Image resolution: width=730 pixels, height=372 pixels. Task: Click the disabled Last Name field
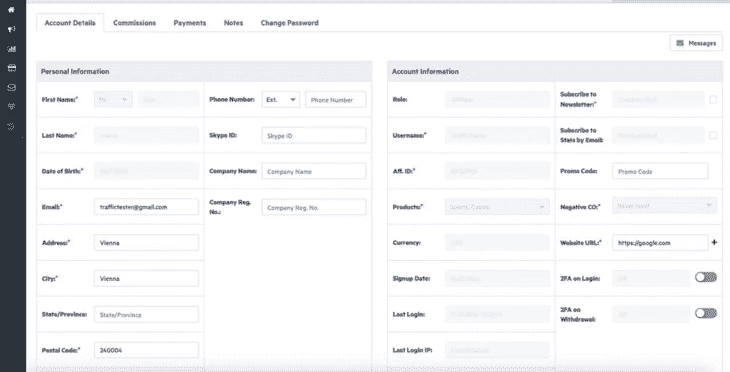tap(146, 135)
